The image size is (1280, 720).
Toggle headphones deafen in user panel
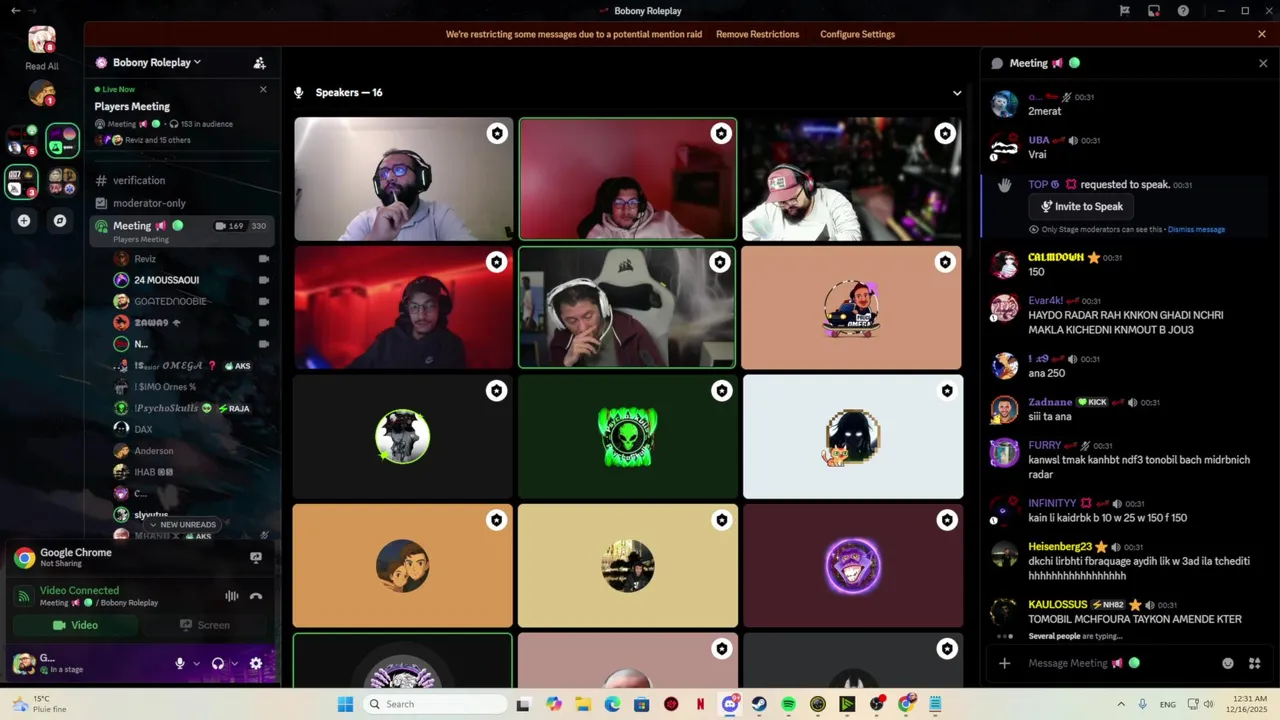click(x=218, y=663)
